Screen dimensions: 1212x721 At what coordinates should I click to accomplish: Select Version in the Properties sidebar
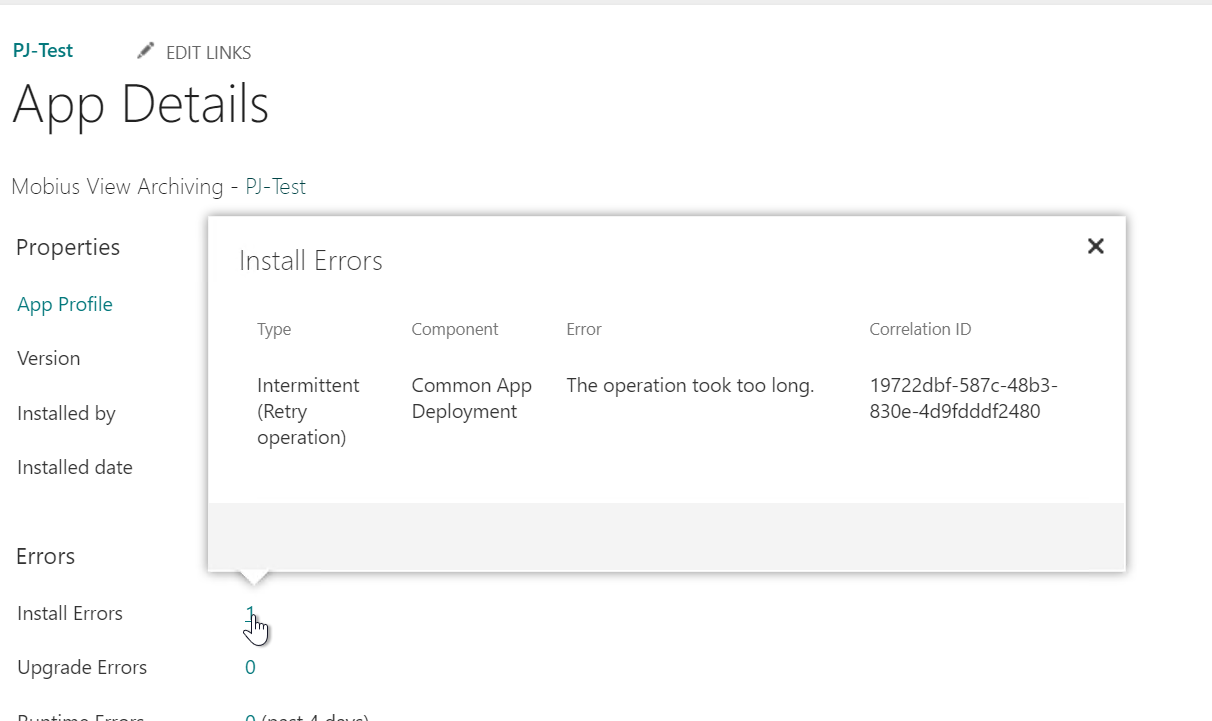[x=48, y=358]
